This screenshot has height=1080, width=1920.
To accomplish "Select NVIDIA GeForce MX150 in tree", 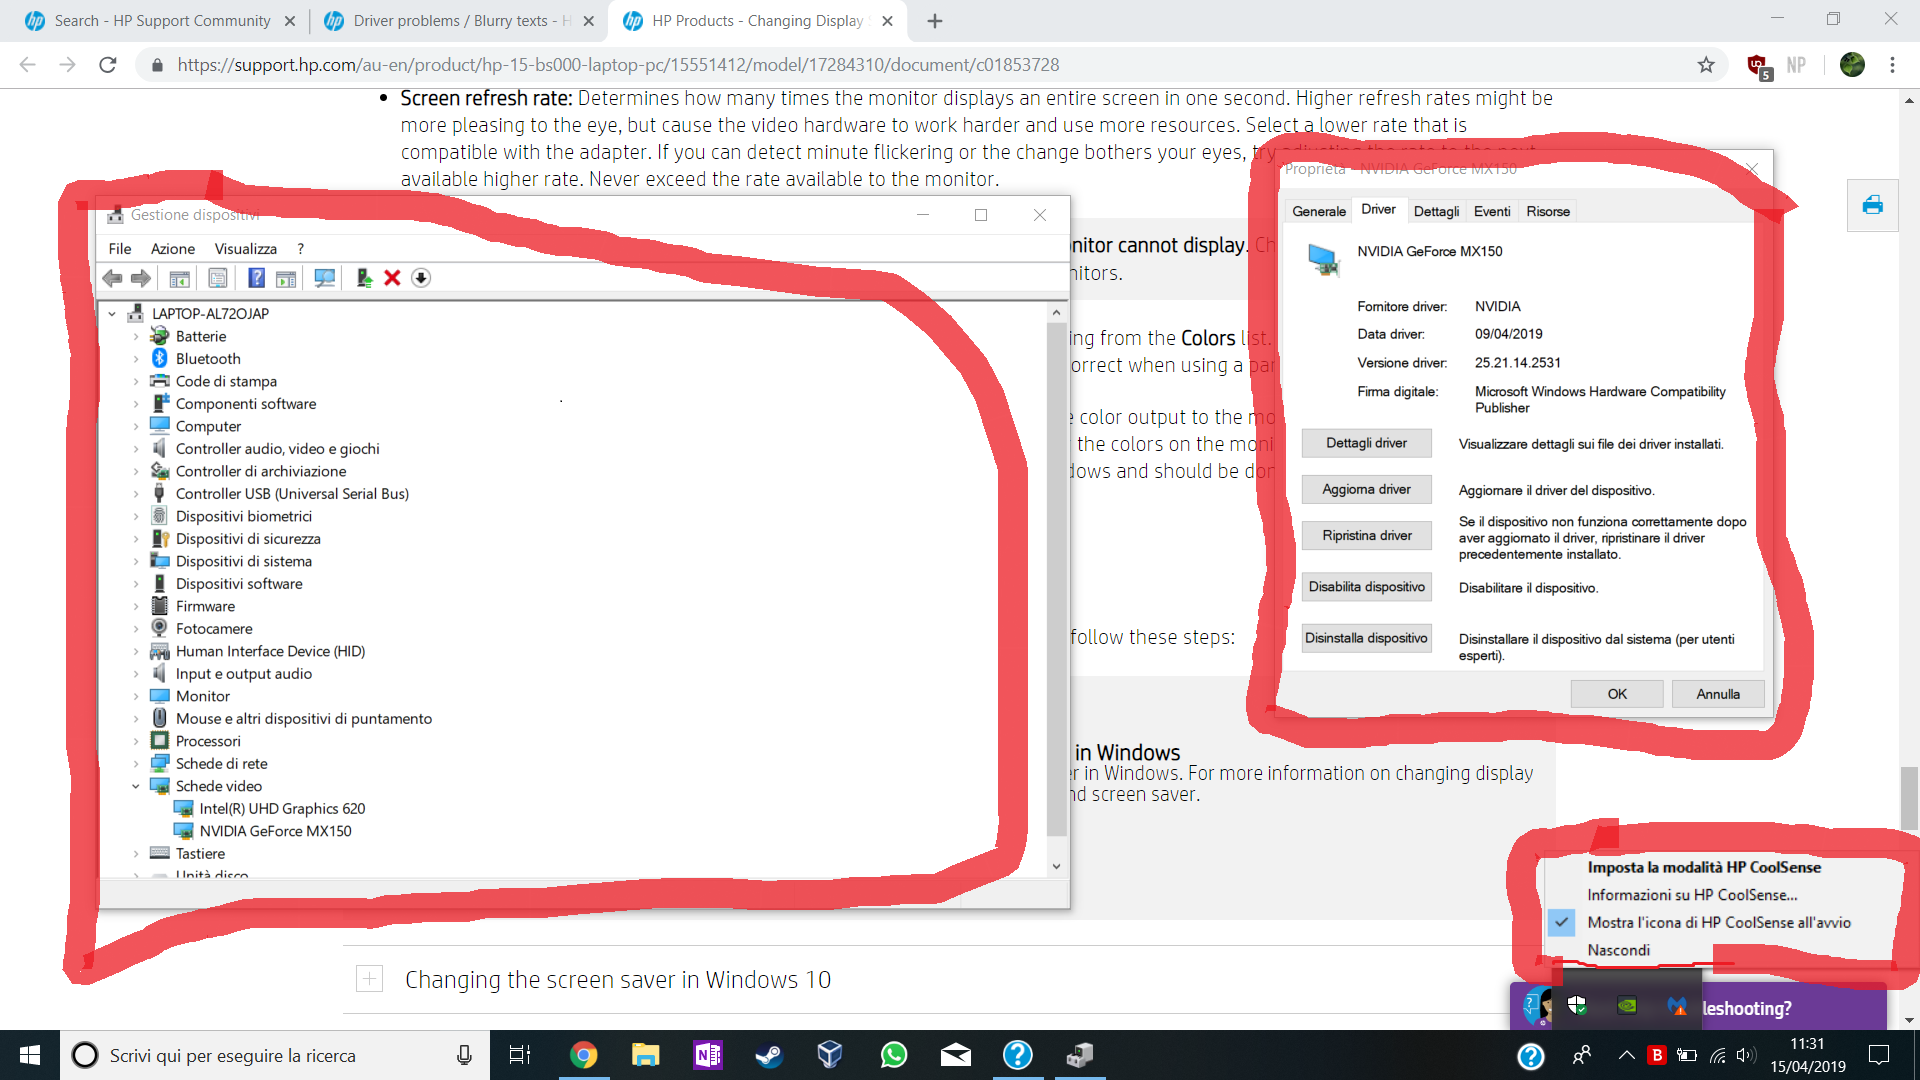I will click(275, 831).
